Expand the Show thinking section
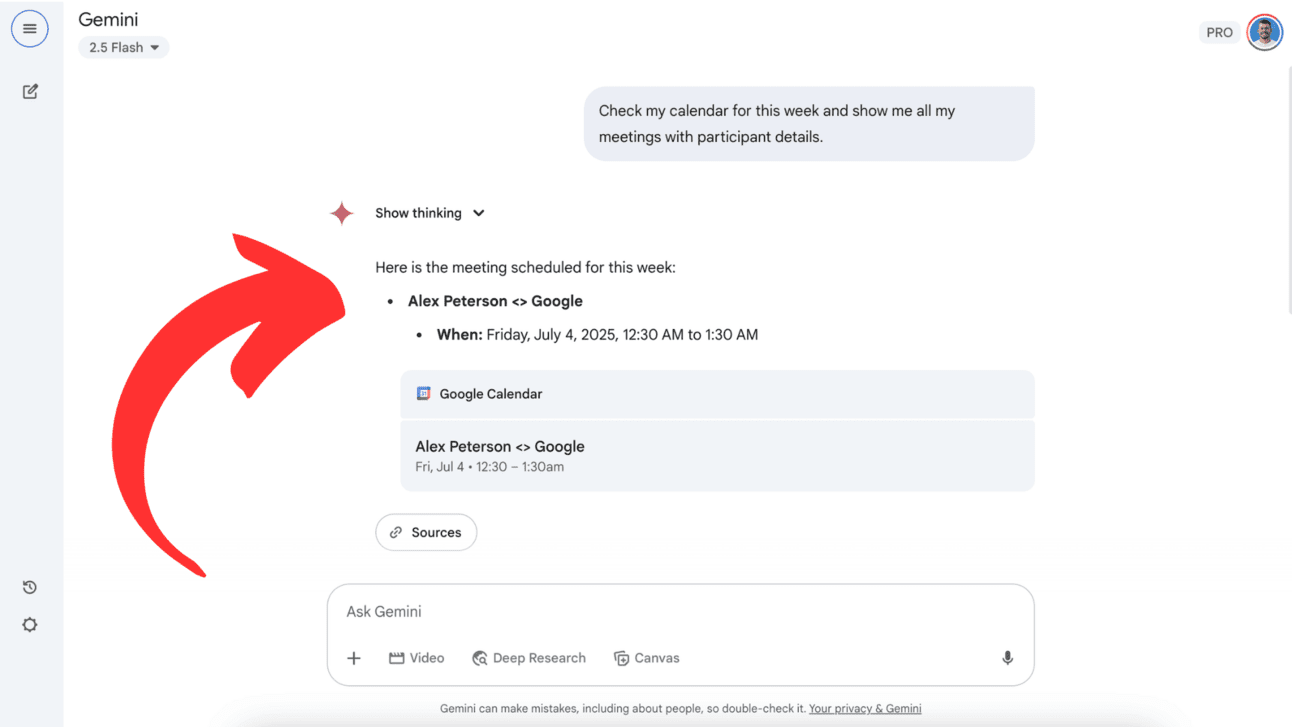 click(430, 213)
